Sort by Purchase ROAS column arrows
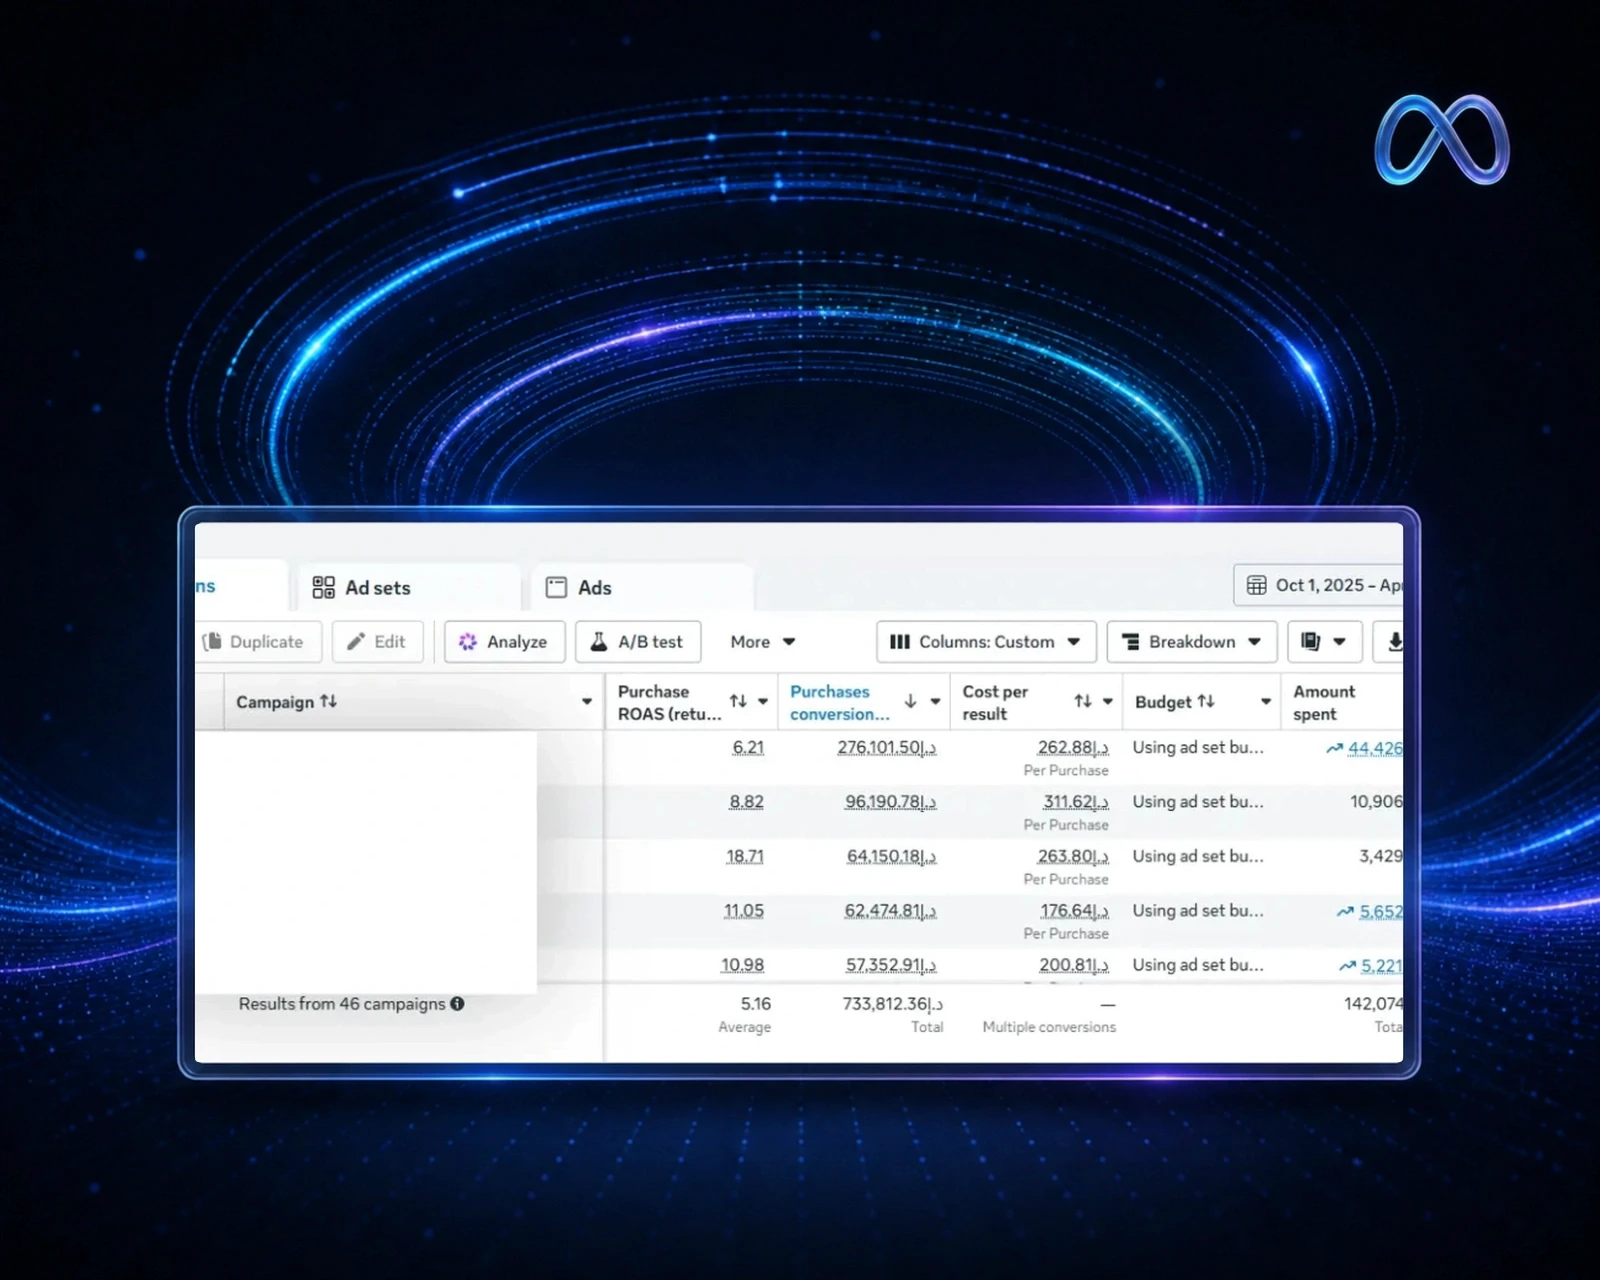 click(738, 701)
